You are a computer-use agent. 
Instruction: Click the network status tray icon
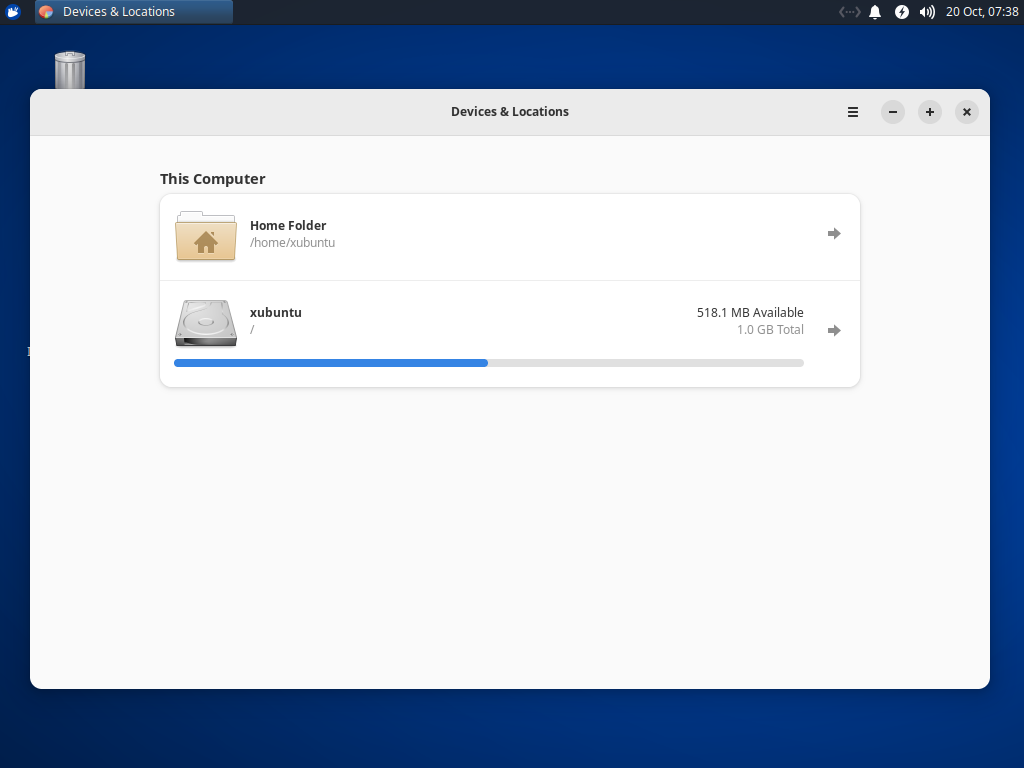coord(849,11)
